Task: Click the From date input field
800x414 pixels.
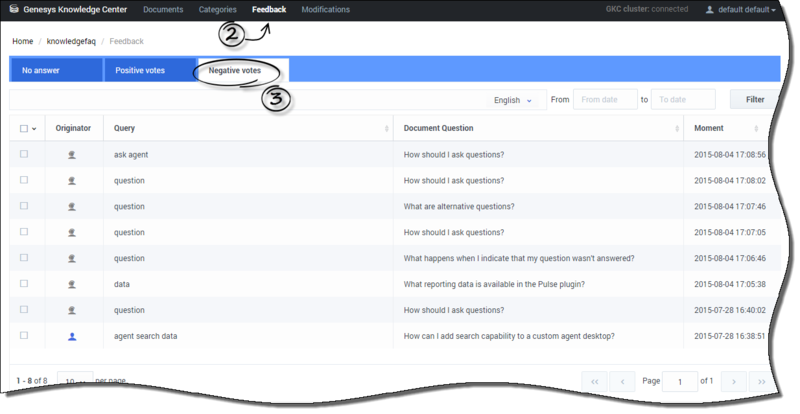Action: pyautogui.click(x=605, y=100)
